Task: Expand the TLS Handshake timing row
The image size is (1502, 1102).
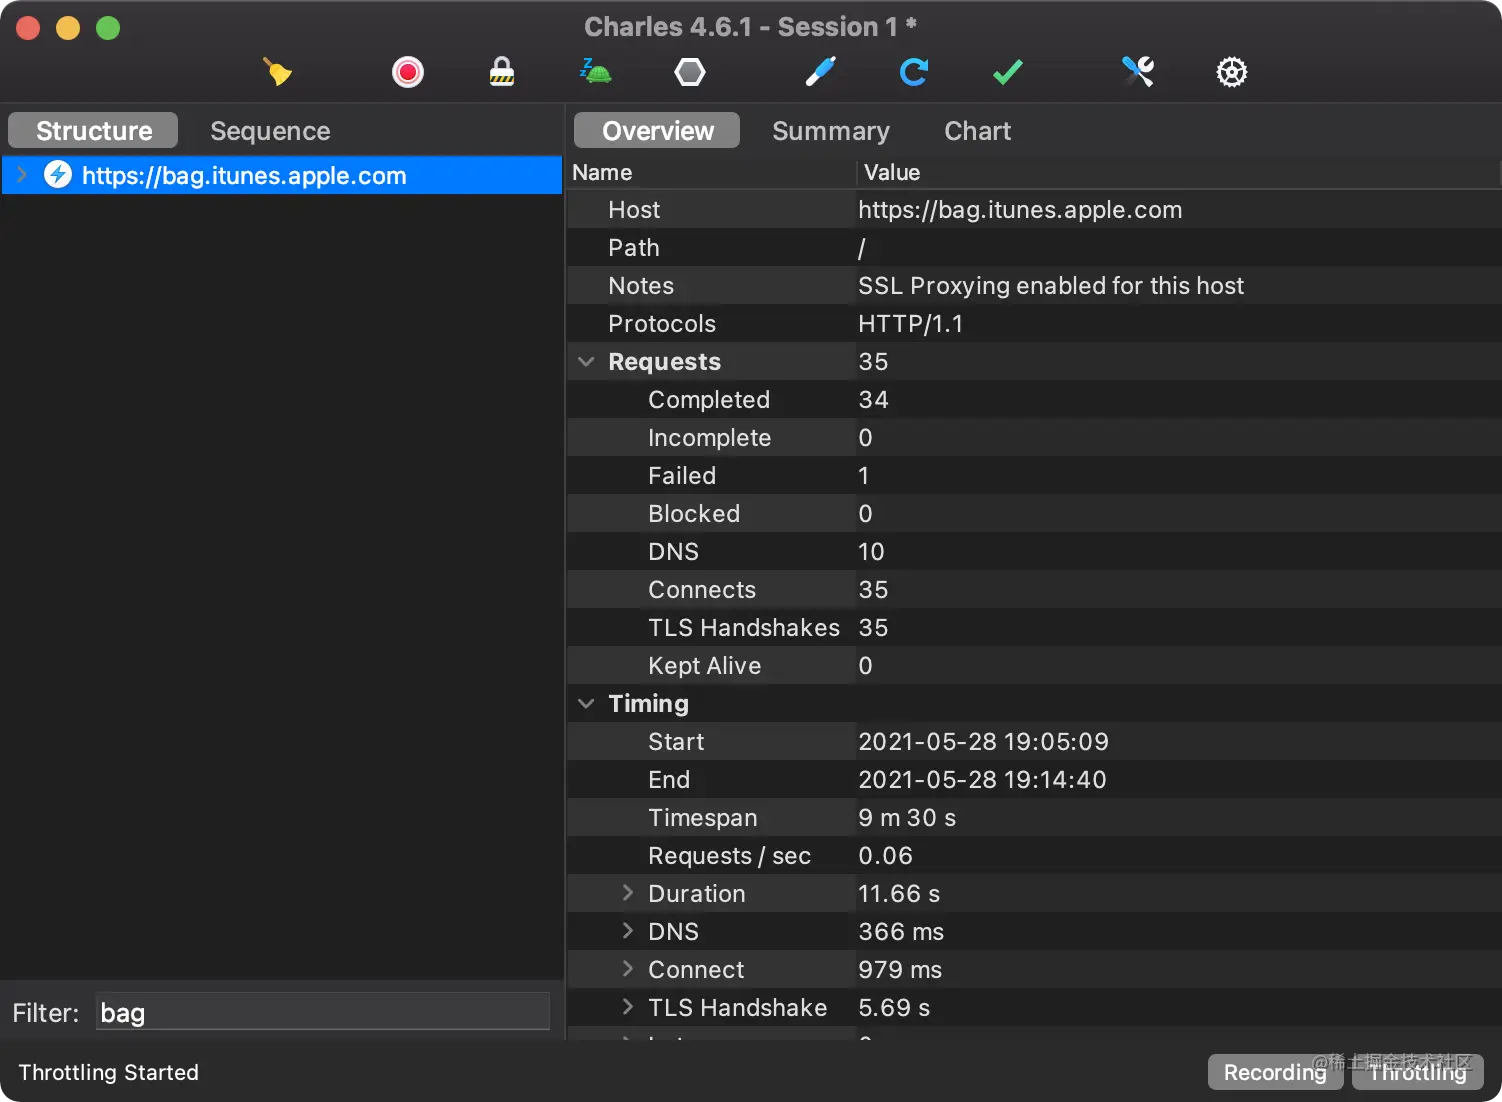Action: (x=628, y=1007)
